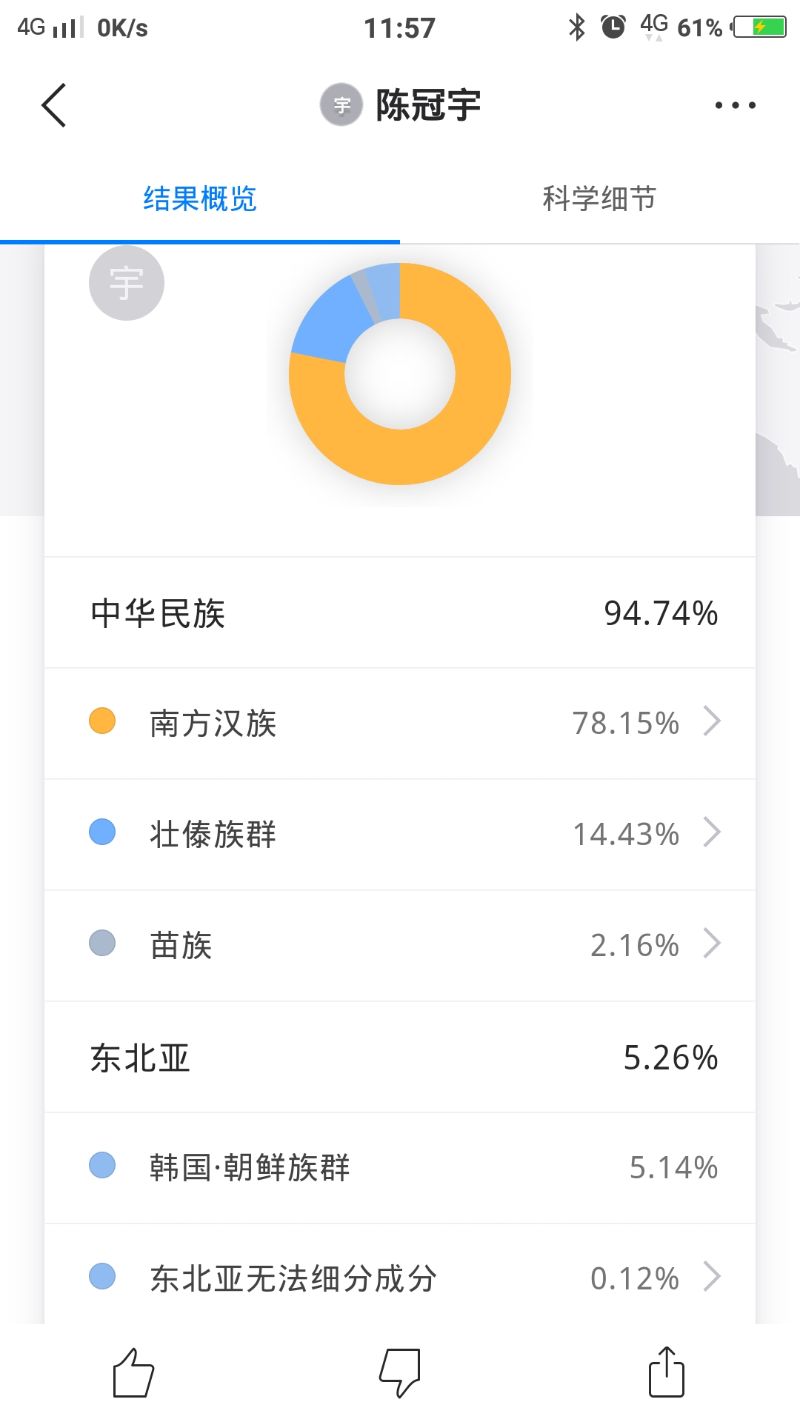Expand the 苗族 row chevron
Image resolution: width=800 pixels, height=1422 pixels.
point(712,944)
